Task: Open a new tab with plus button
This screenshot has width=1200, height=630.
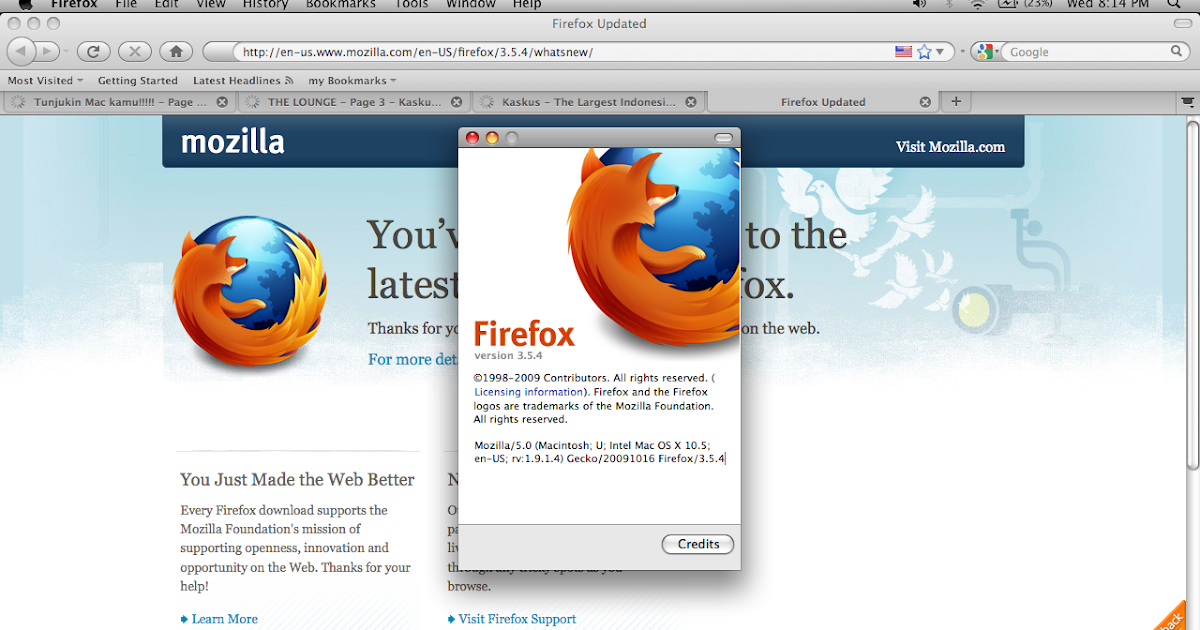Action: [956, 101]
